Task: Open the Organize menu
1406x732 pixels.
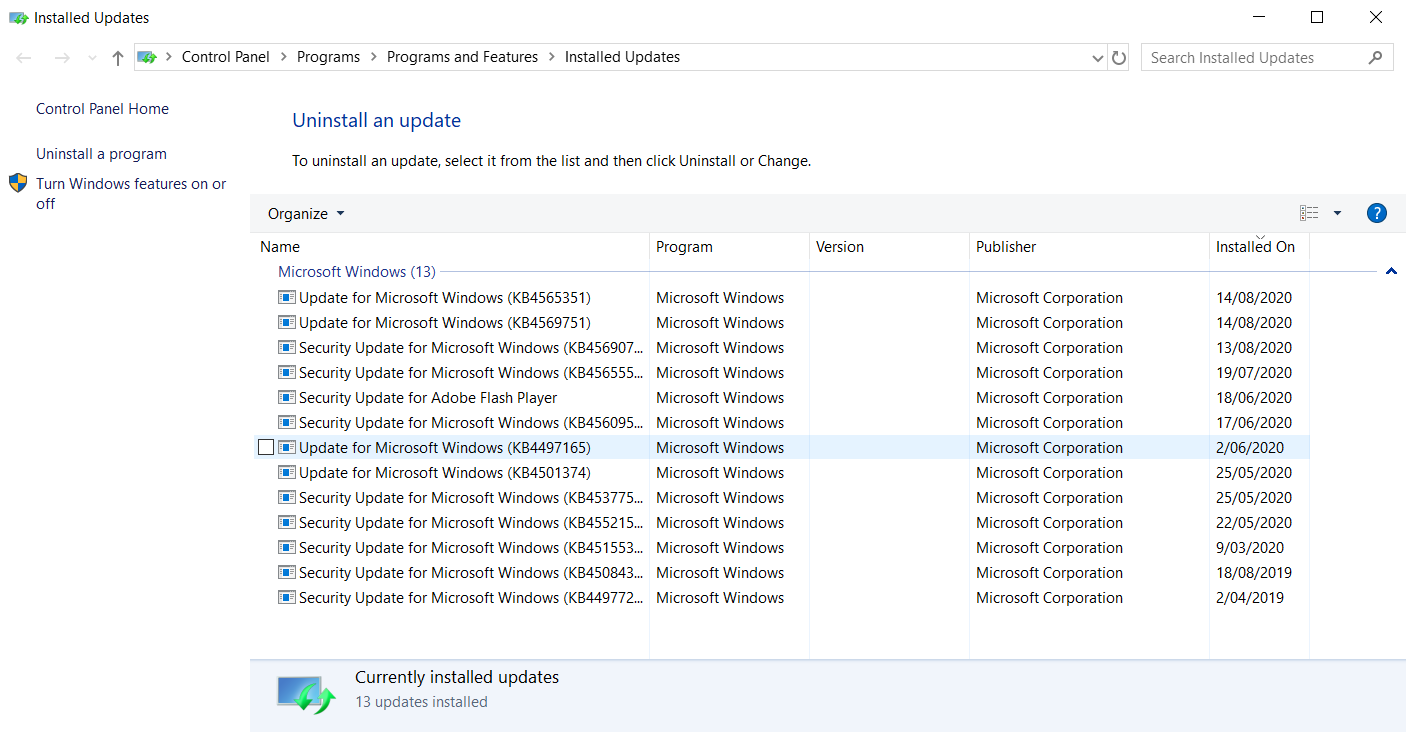Action: point(306,213)
